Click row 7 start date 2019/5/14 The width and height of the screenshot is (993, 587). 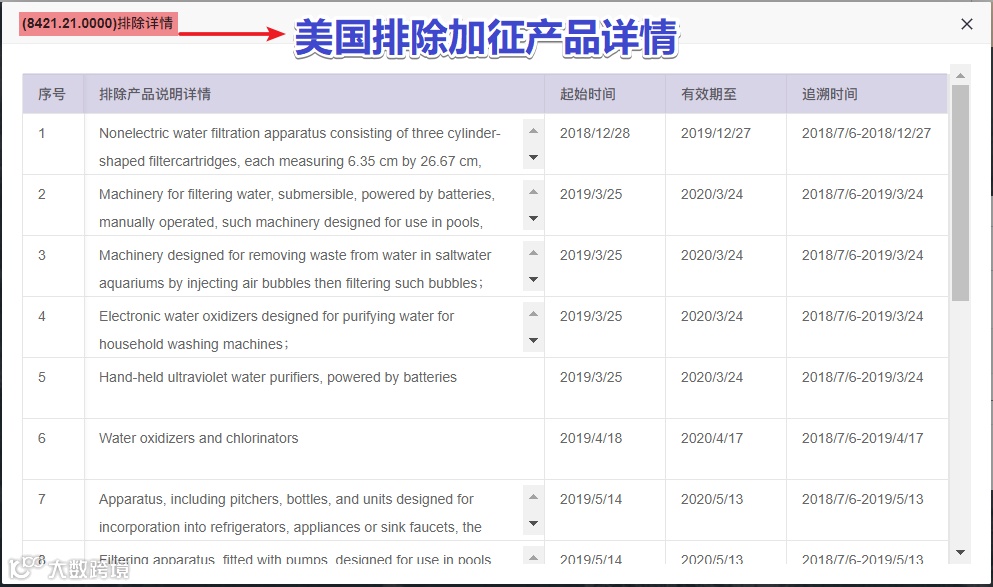591,499
